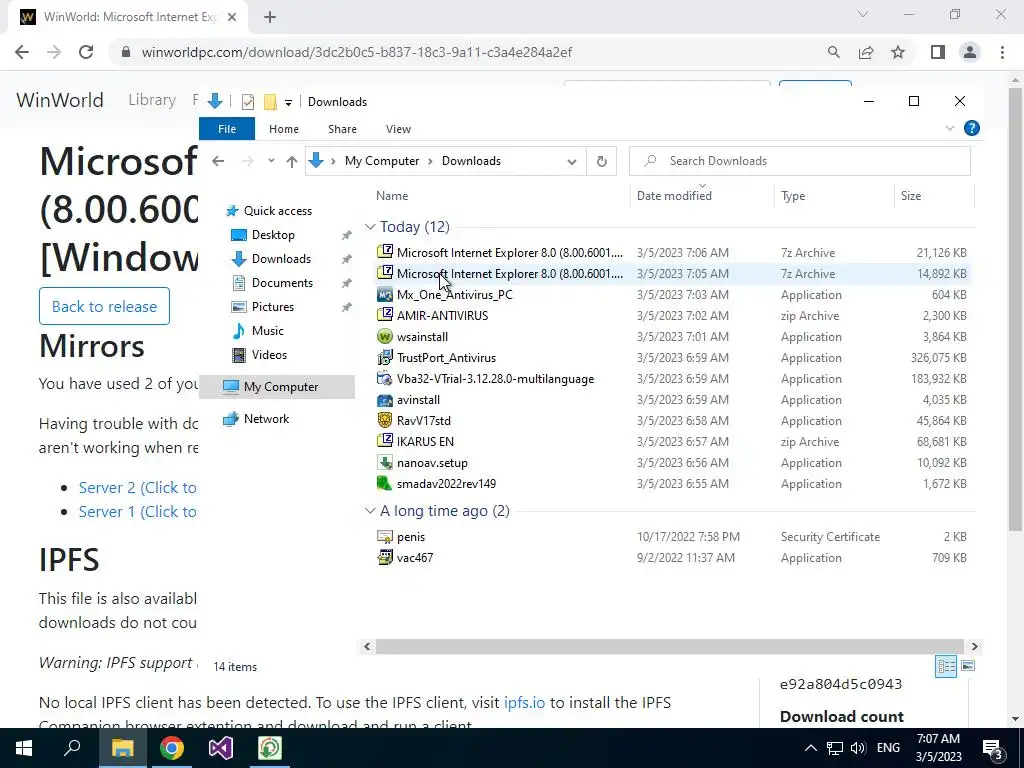Open Windows Start menu

24,748
